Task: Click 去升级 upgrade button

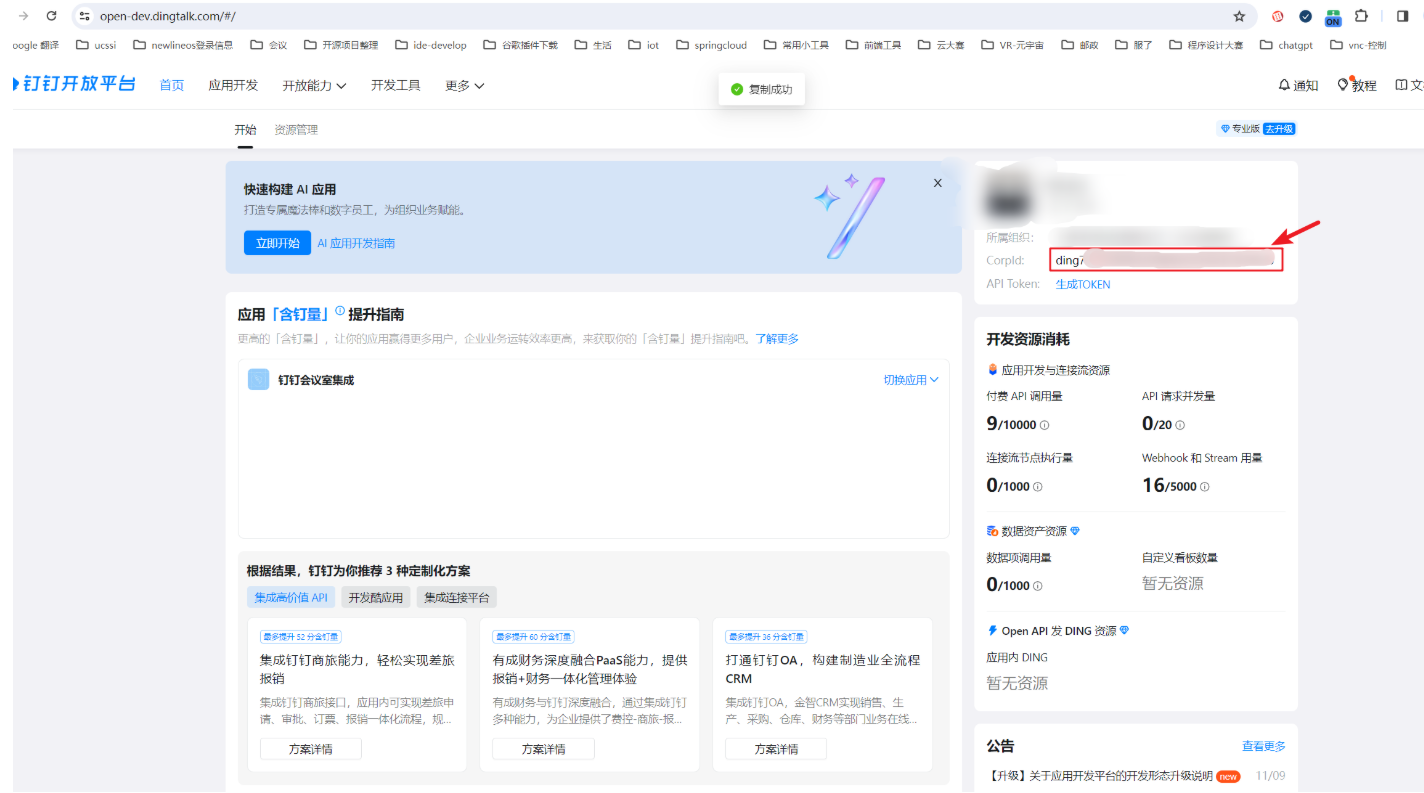Action: 1279,129
